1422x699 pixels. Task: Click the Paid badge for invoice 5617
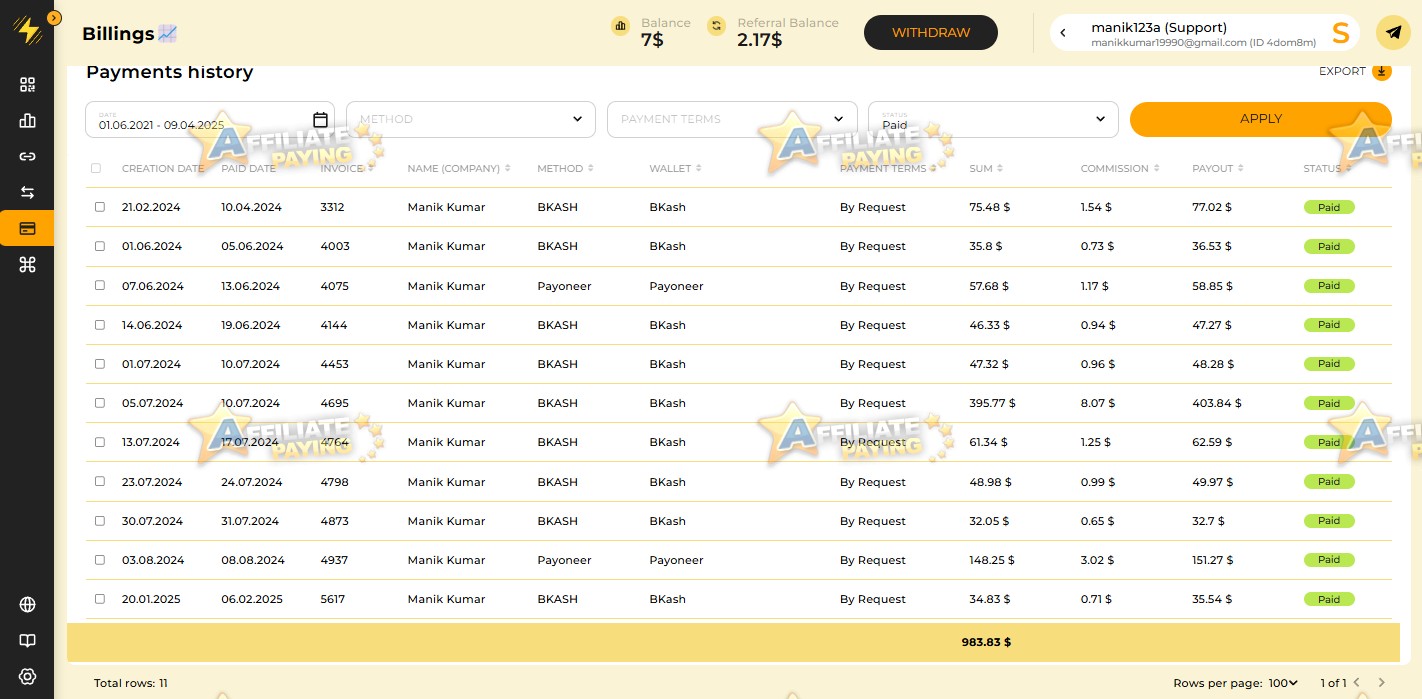pyautogui.click(x=1329, y=599)
